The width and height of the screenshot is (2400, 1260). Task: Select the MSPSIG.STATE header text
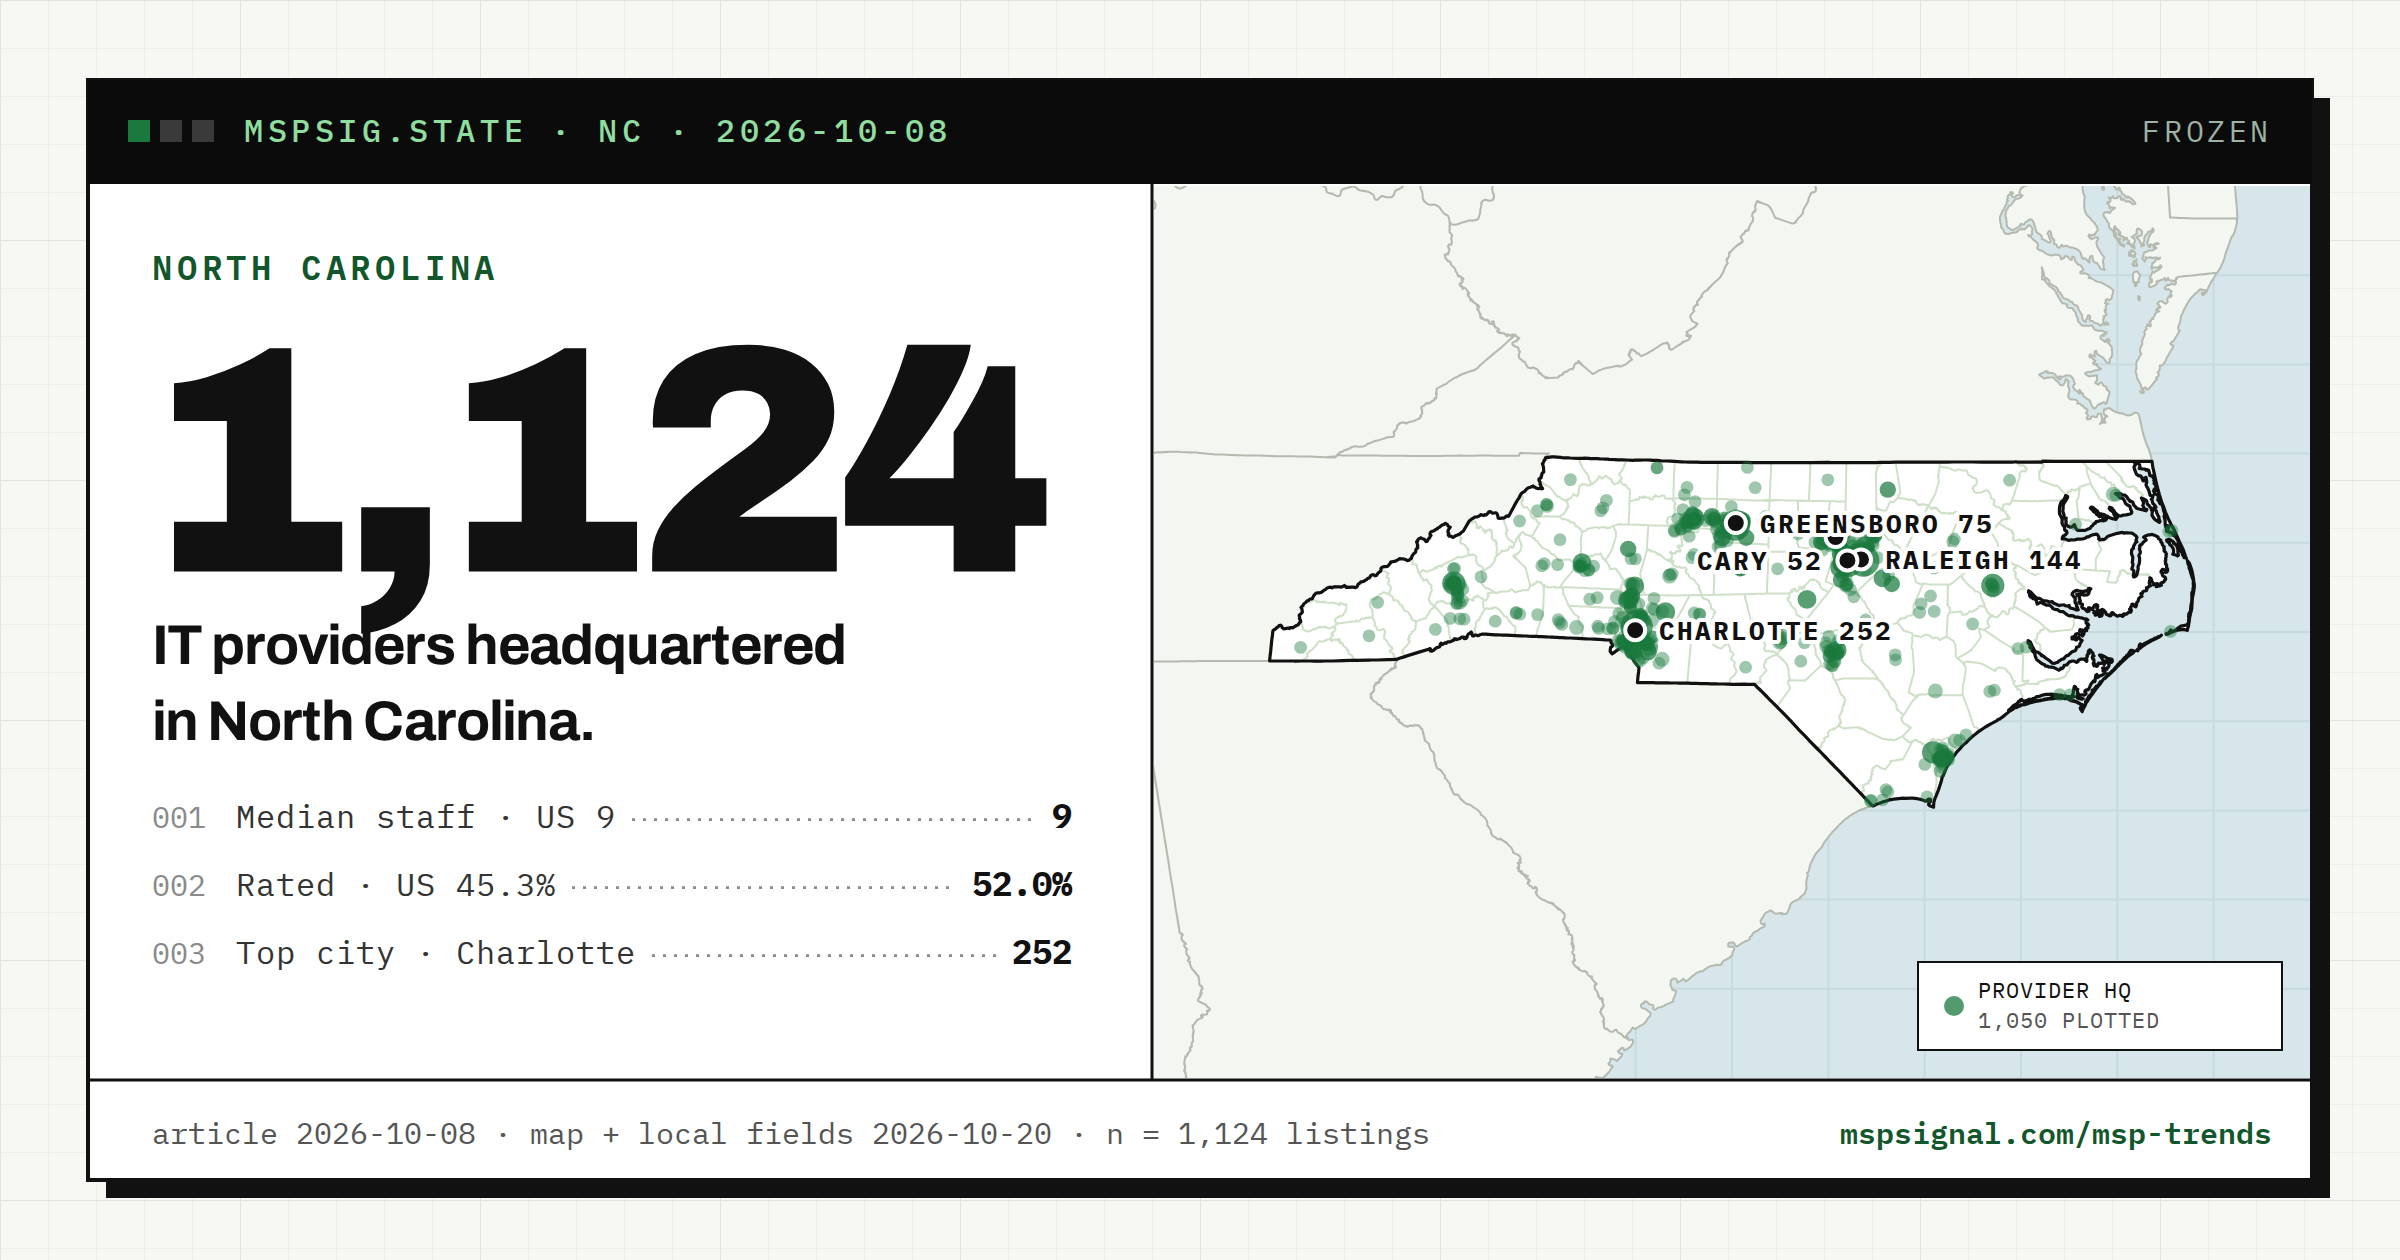point(385,132)
